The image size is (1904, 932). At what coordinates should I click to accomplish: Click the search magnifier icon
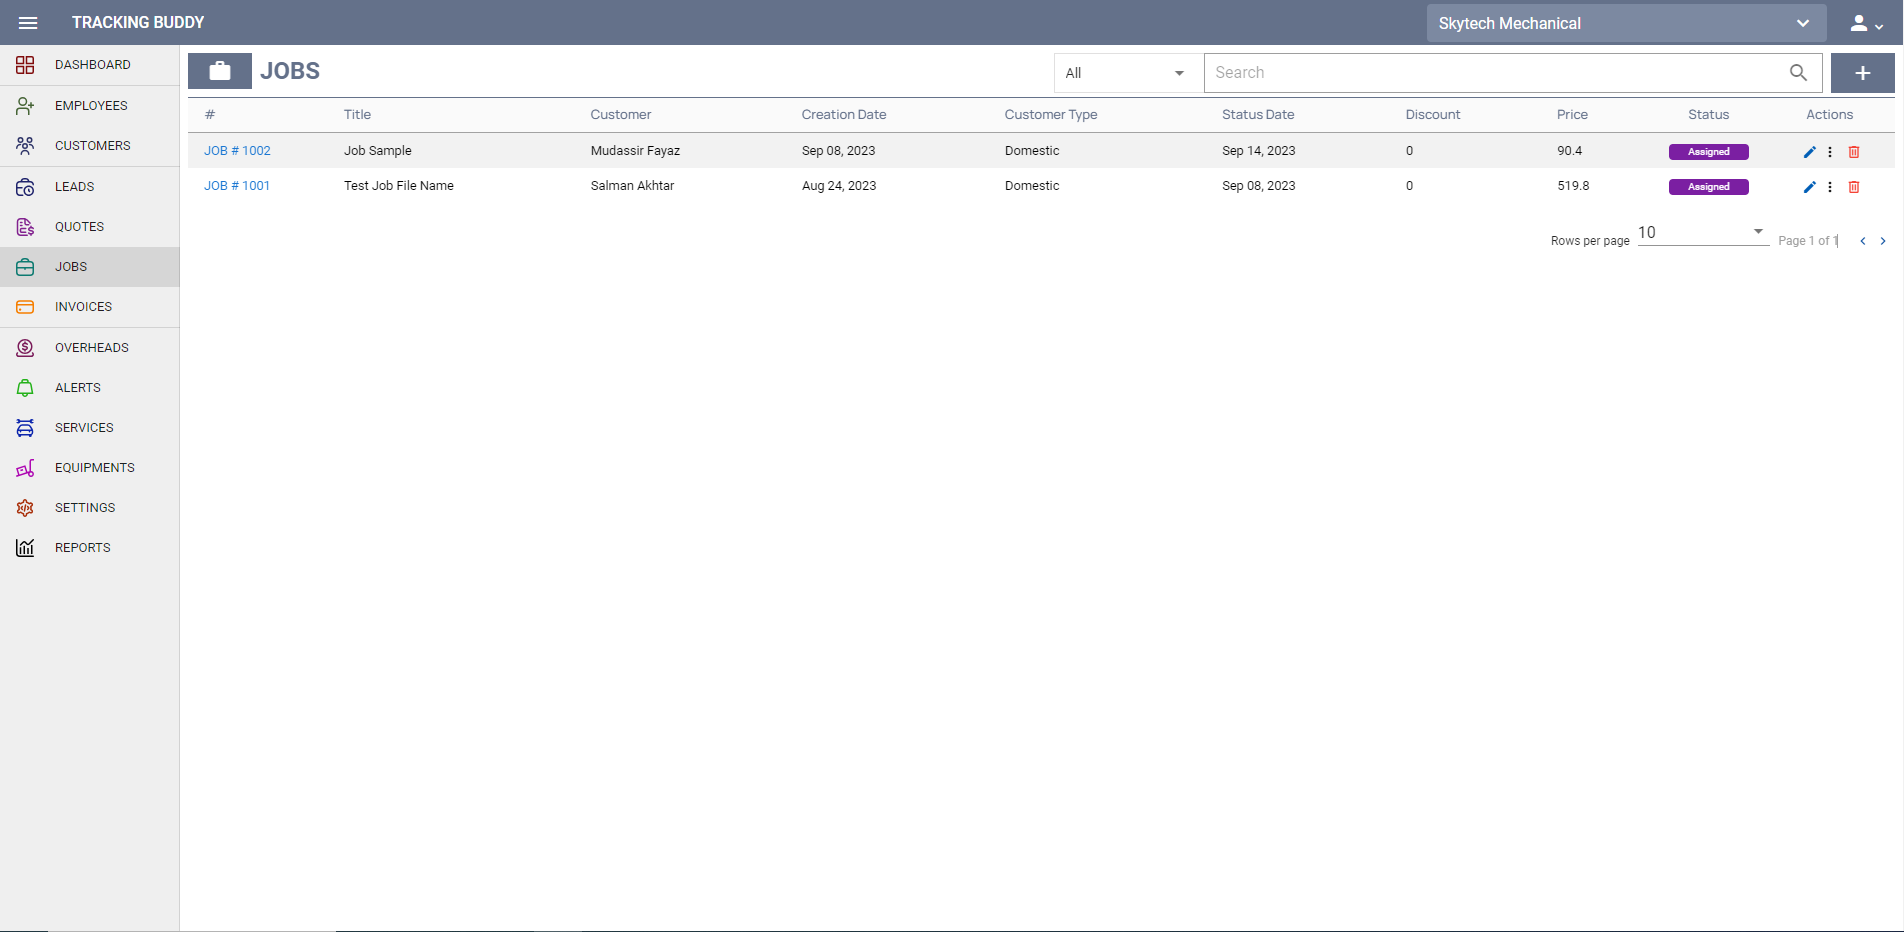tap(1798, 72)
